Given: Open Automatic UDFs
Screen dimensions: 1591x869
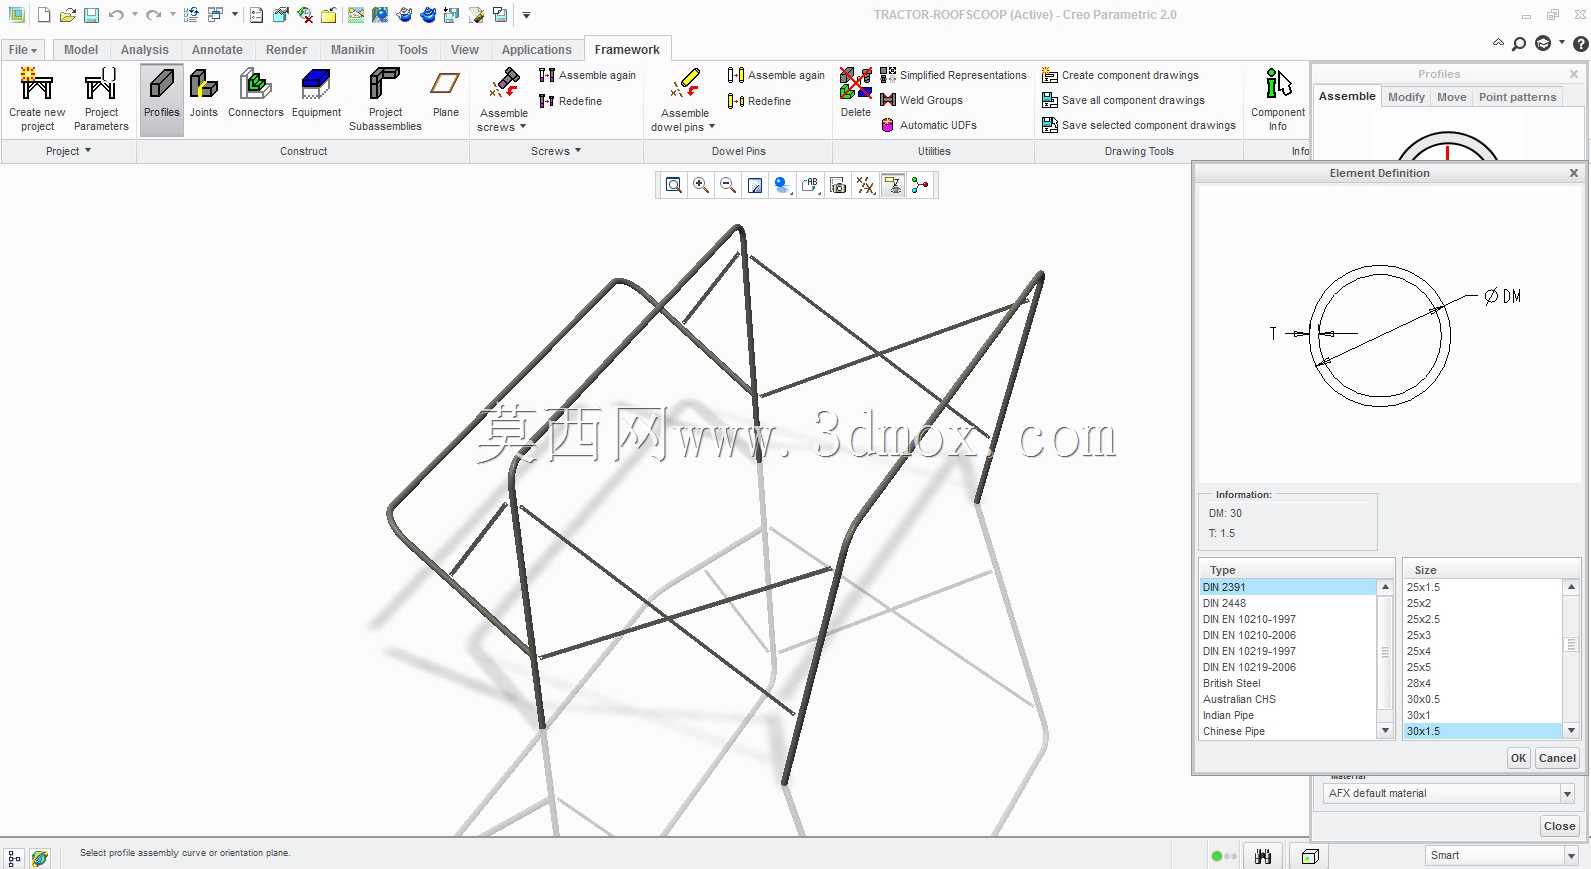Looking at the screenshot, I should (x=928, y=125).
